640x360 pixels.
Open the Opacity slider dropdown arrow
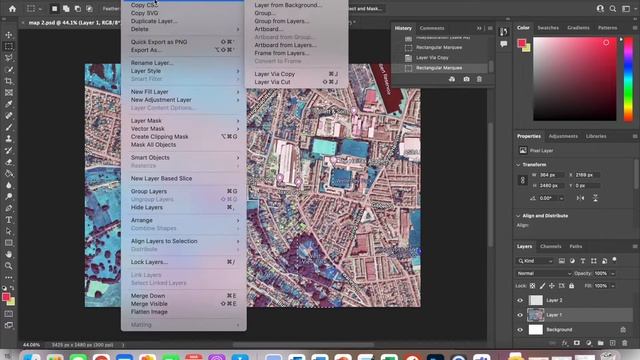613,273
